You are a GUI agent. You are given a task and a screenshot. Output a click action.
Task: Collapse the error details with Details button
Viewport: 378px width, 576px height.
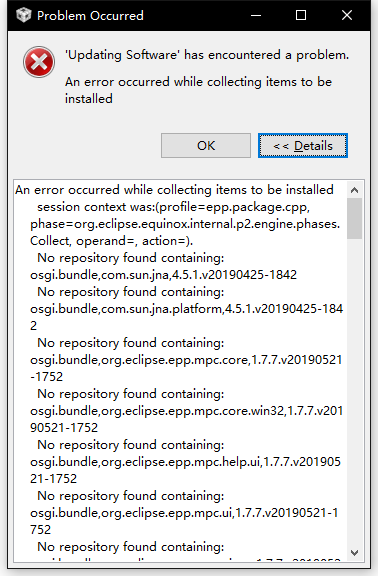(303, 145)
